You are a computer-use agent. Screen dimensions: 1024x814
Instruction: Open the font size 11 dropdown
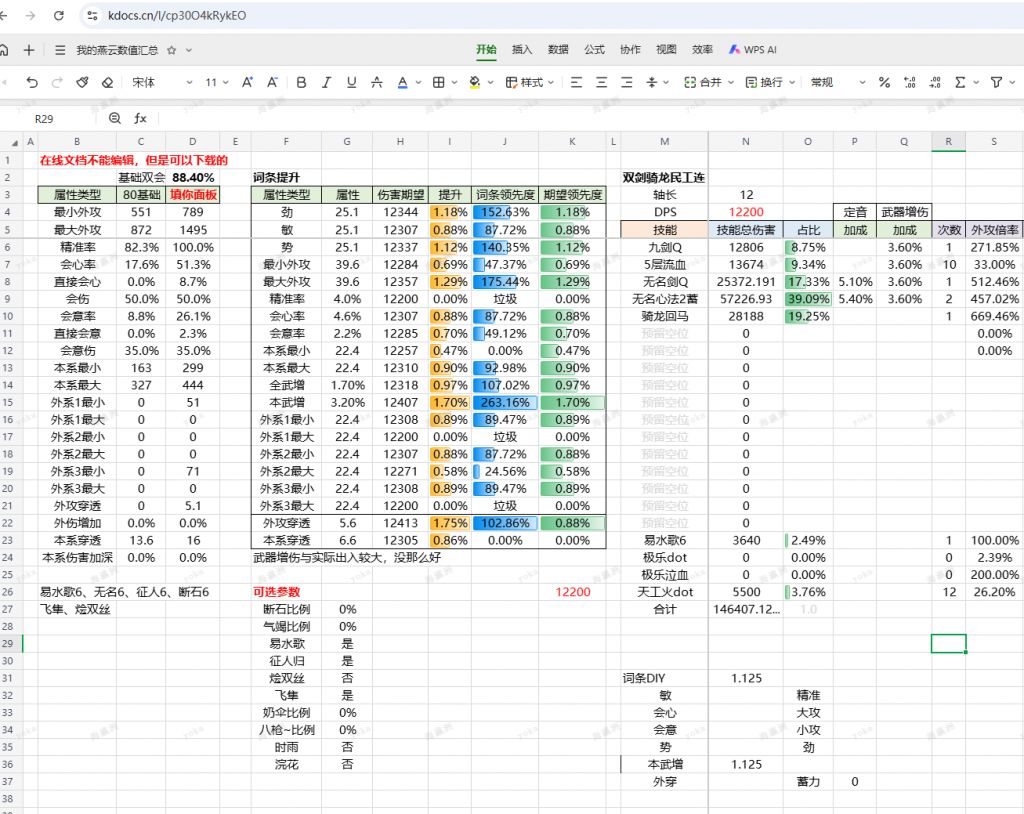point(217,83)
